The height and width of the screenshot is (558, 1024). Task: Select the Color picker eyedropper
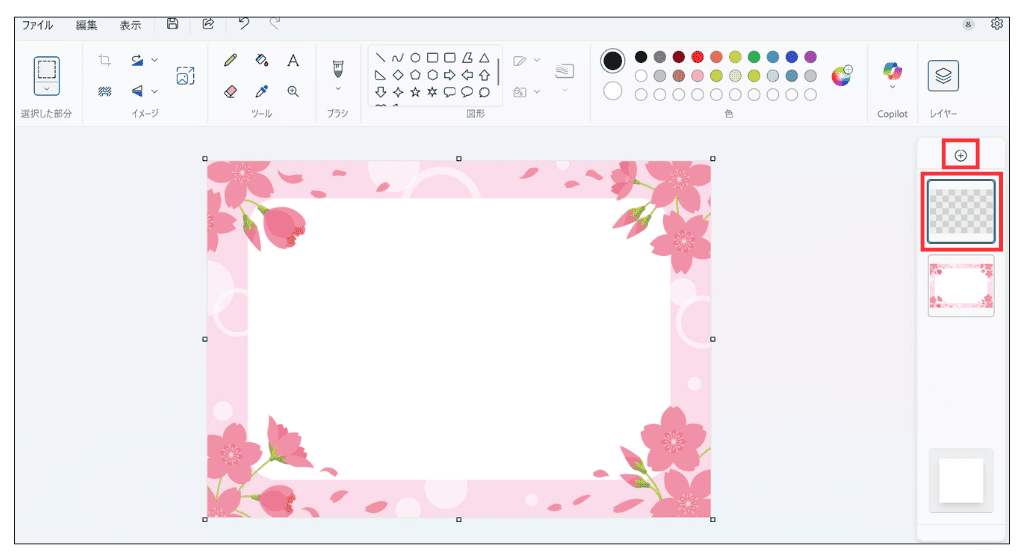click(262, 91)
